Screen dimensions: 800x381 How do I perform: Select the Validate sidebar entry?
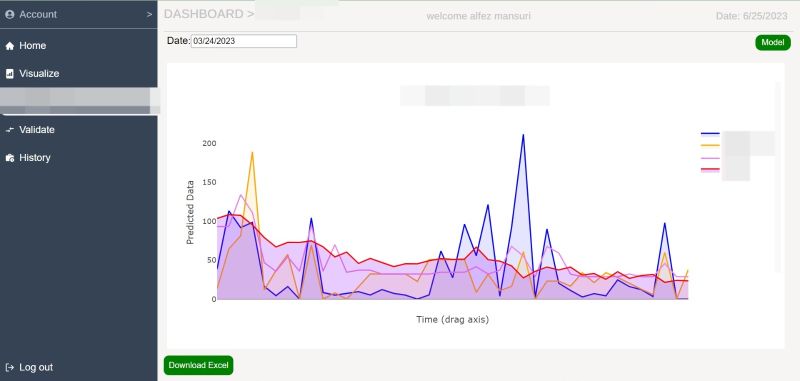click(79, 130)
